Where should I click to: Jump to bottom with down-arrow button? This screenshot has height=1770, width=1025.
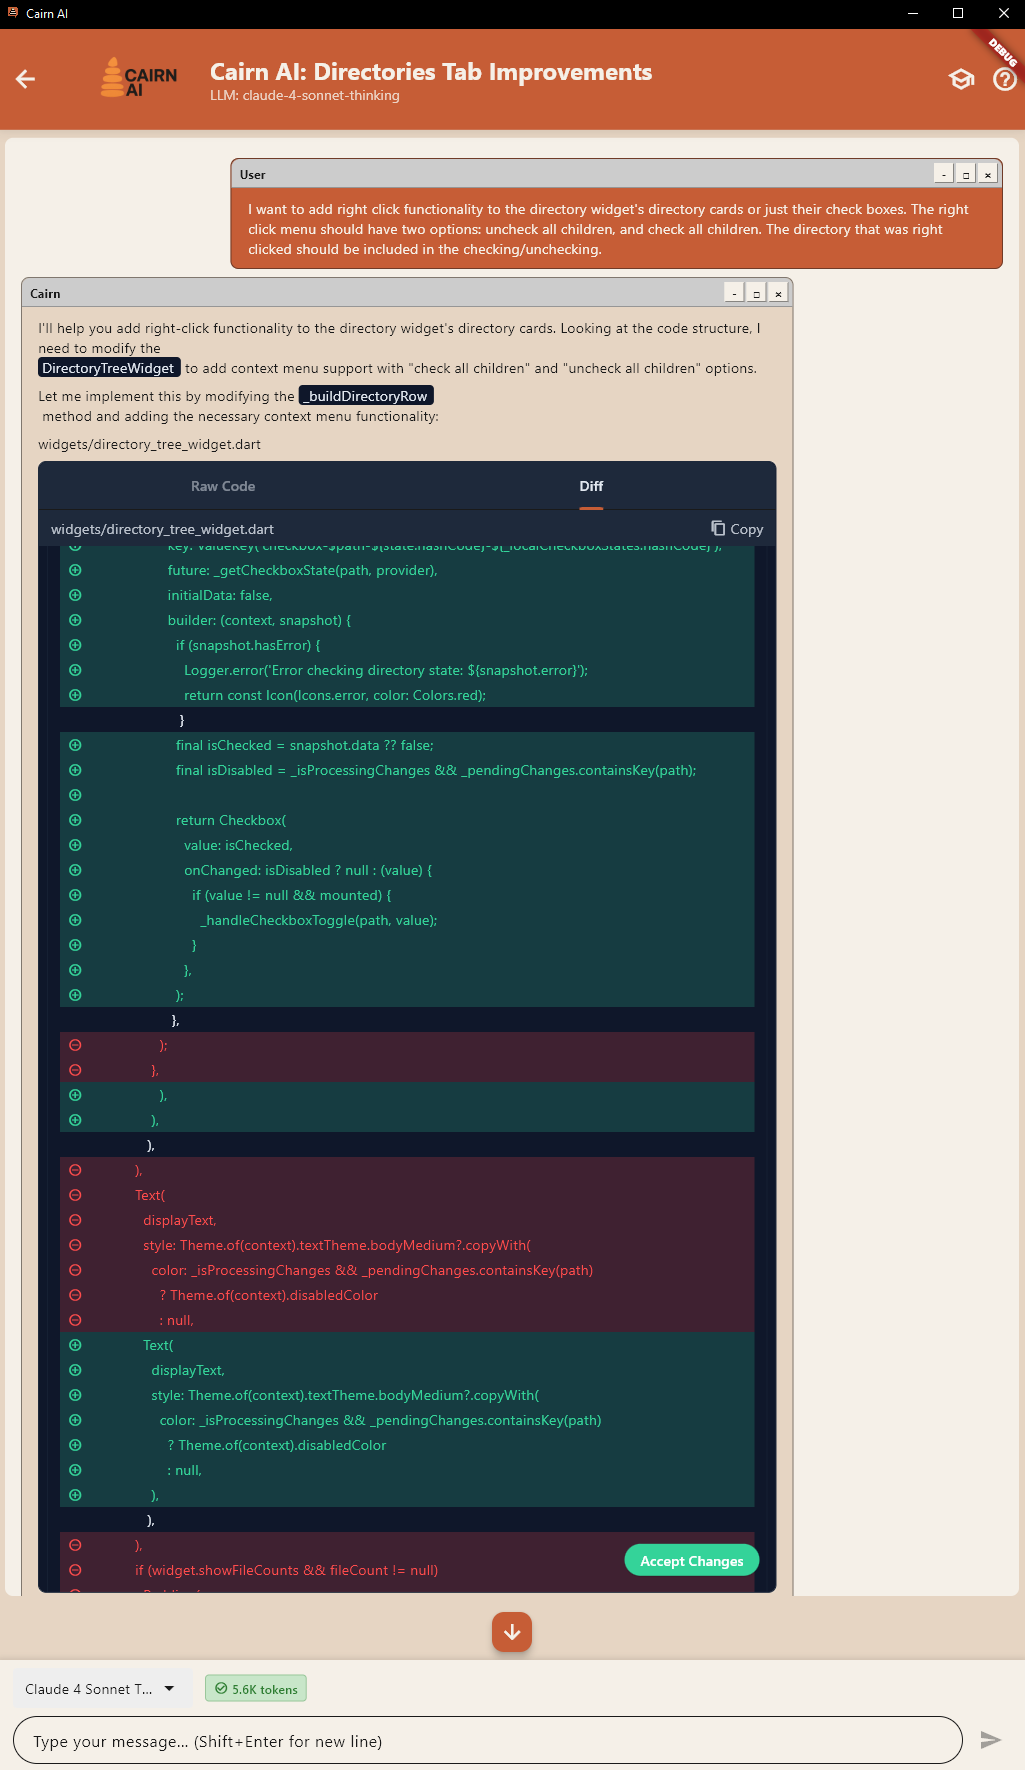(512, 1632)
